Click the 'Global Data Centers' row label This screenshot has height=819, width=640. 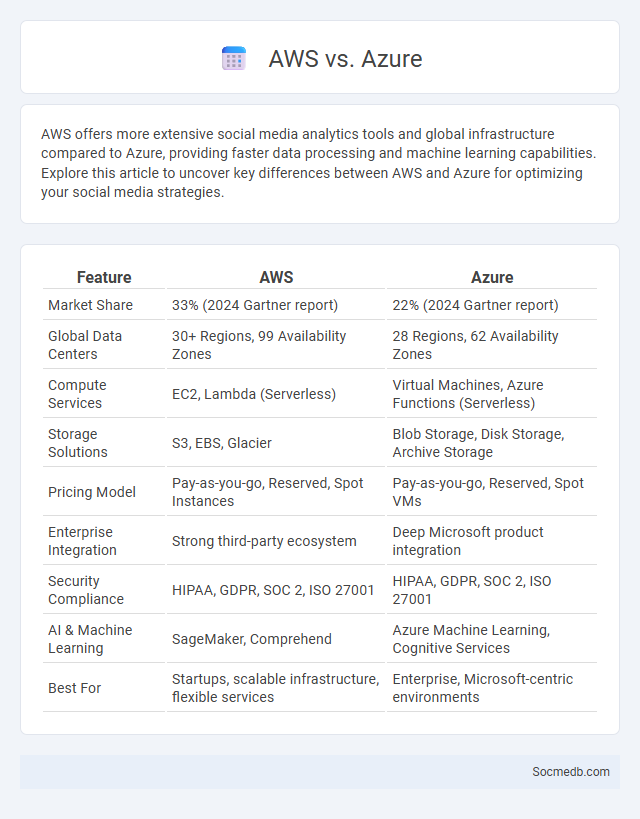(x=85, y=345)
